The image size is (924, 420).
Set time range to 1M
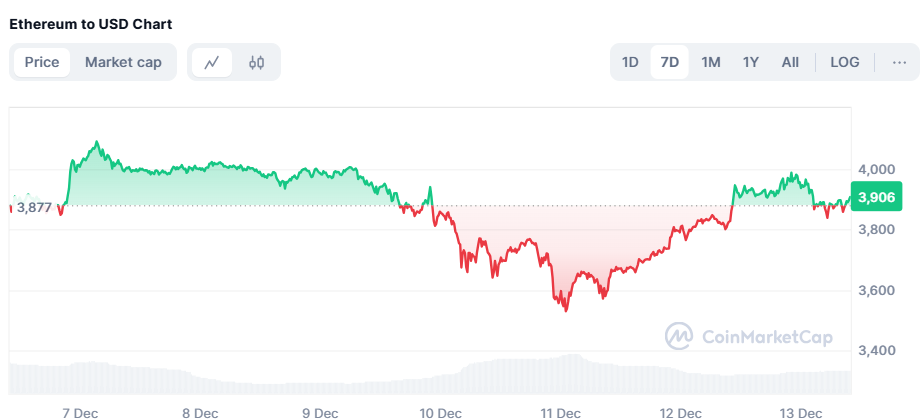coord(711,62)
